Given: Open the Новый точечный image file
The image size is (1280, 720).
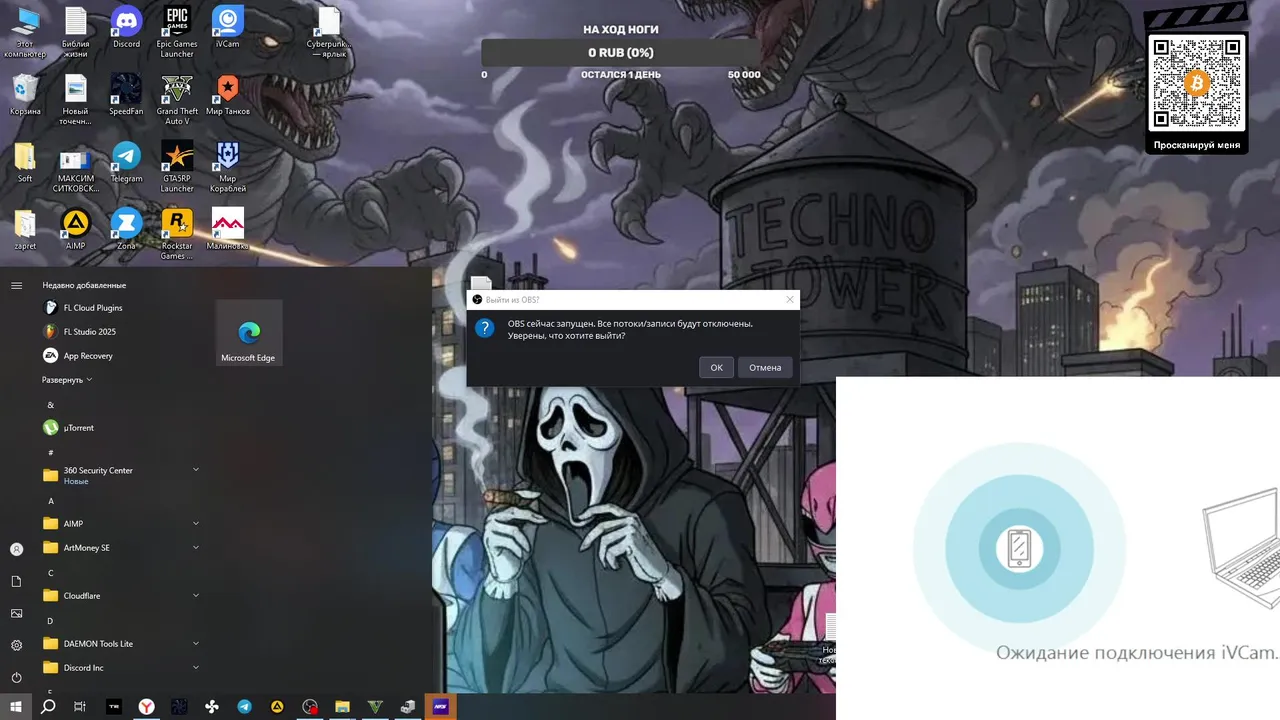Looking at the screenshot, I should click(76, 99).
